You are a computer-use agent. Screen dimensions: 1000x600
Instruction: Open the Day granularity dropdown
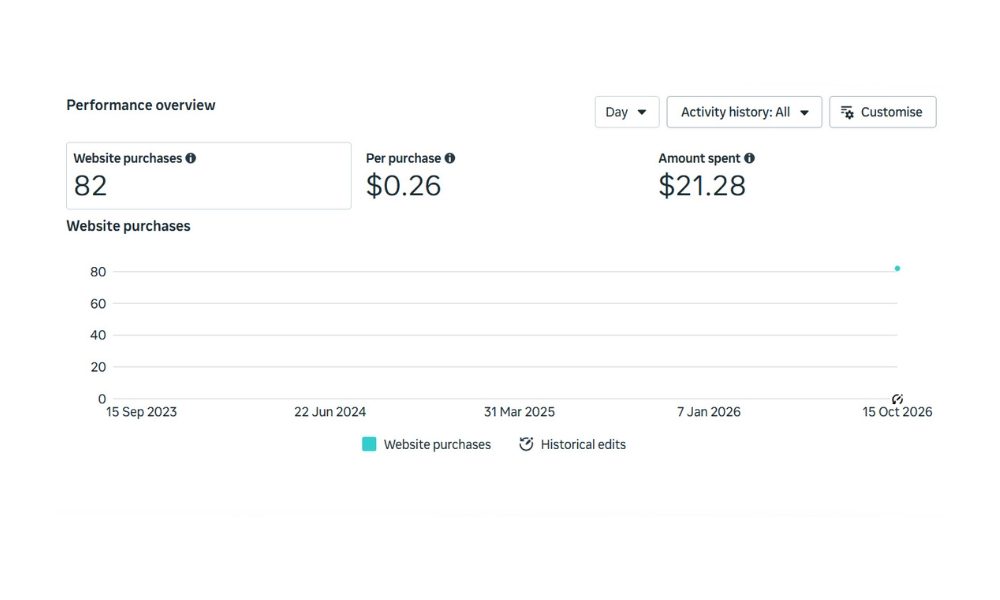pyautogui.click(x=627, y=112)
